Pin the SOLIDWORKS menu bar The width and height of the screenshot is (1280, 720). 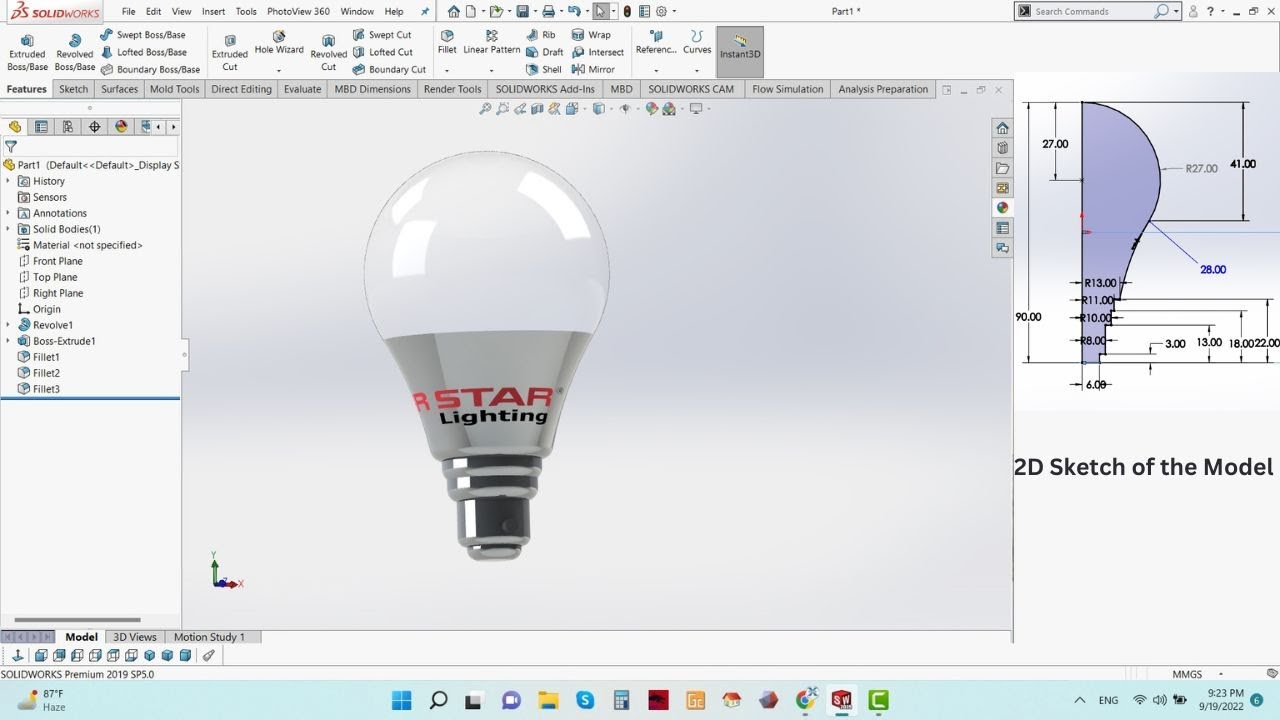coord(425,11)
